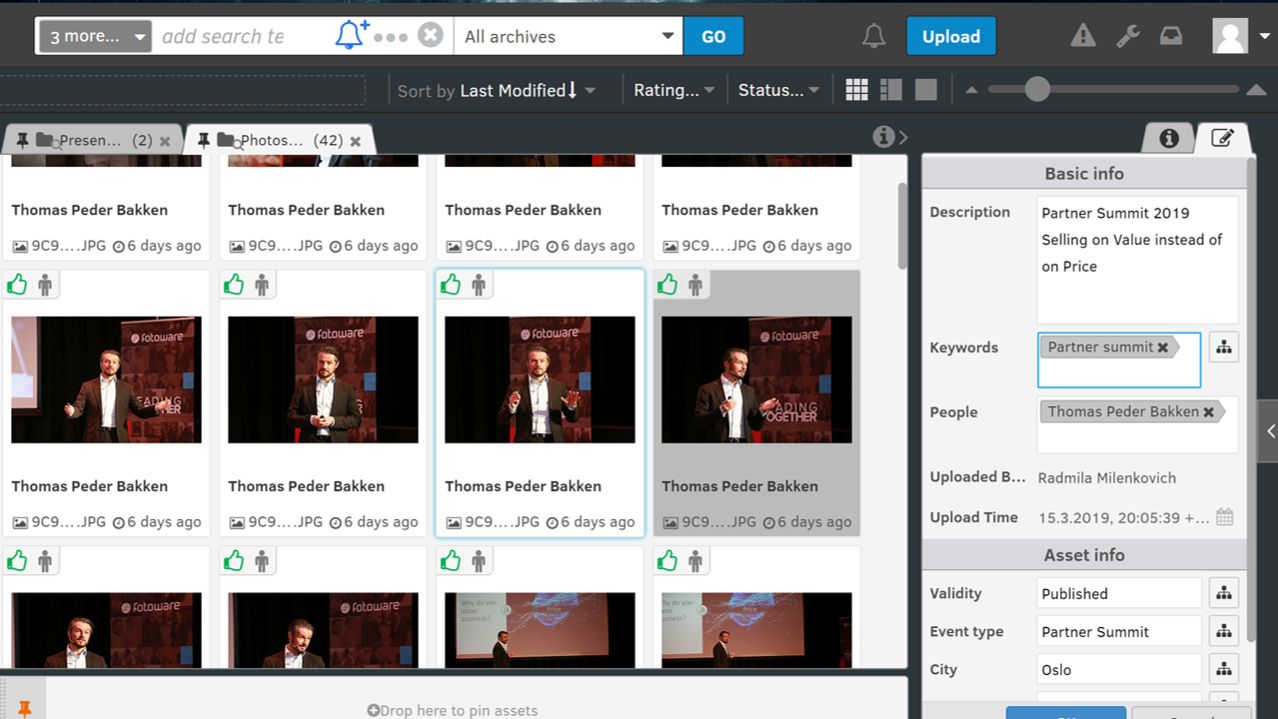Screen dimensions: 1278x719
Task: Open the taxonomy picker for City
Action: pyautogui.click(x=1224, y=669)
